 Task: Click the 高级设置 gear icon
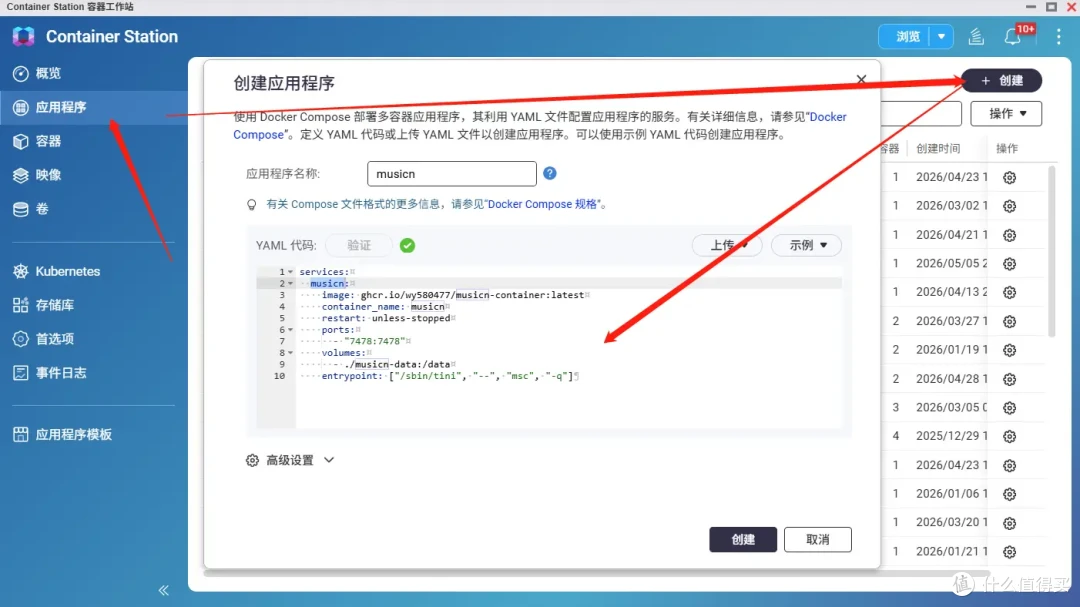point(252,460)
